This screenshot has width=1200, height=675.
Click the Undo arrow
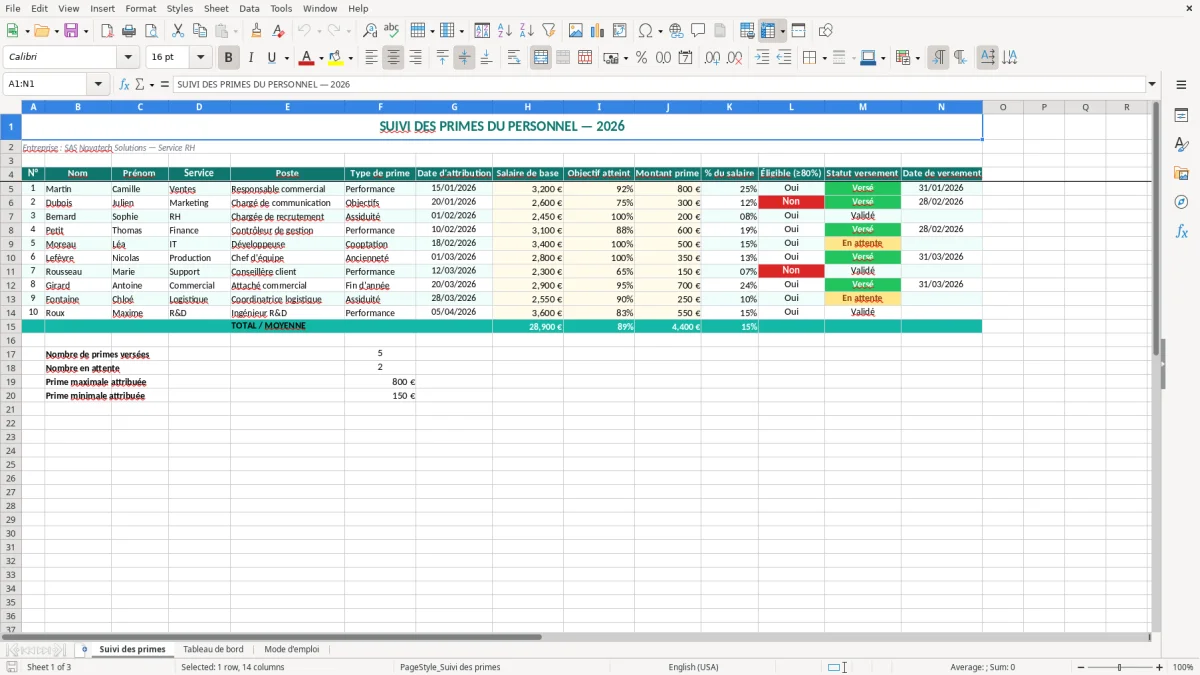304,31
